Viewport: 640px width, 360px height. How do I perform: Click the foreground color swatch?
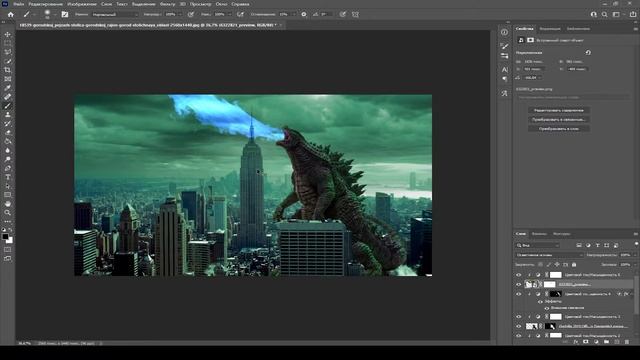tap(5, 237)
